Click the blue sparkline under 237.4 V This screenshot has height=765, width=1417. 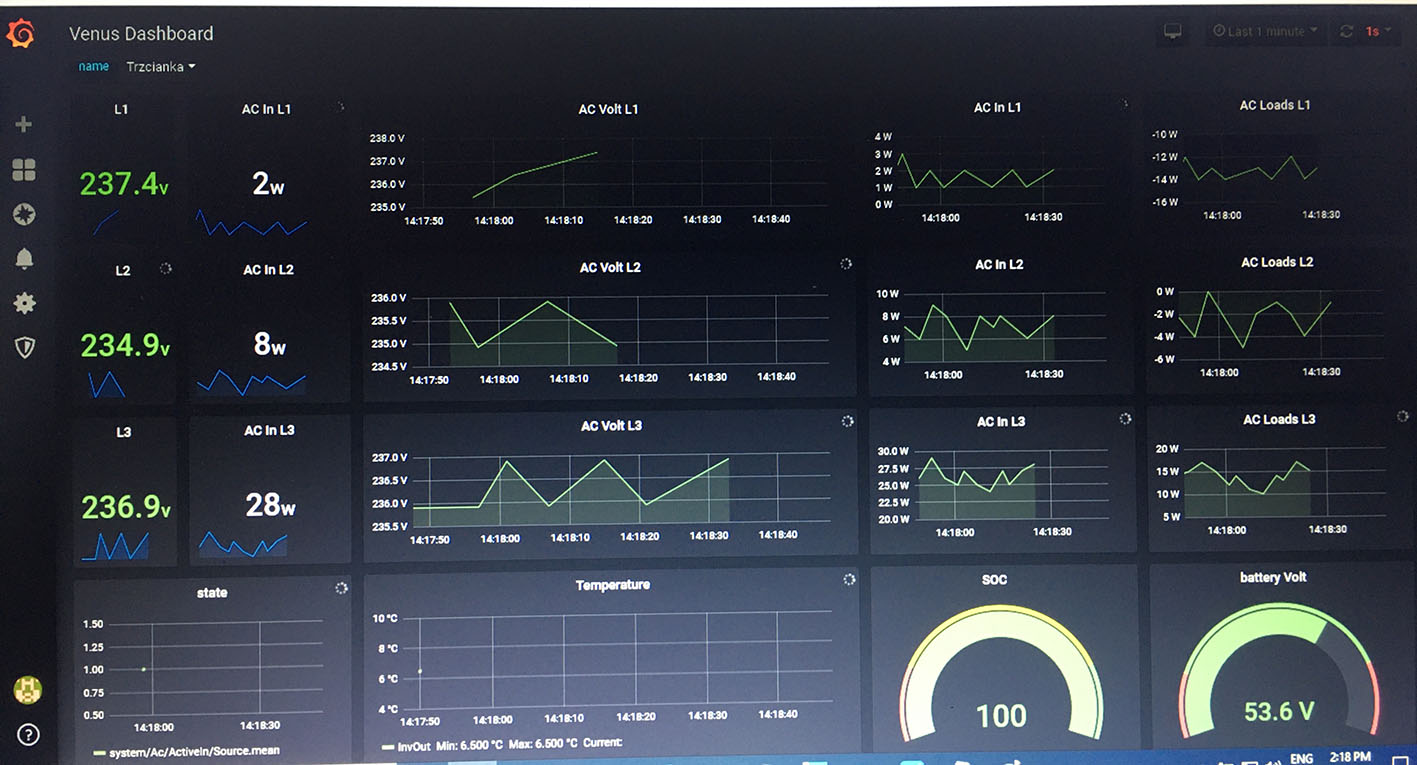[x=106, y=222]
